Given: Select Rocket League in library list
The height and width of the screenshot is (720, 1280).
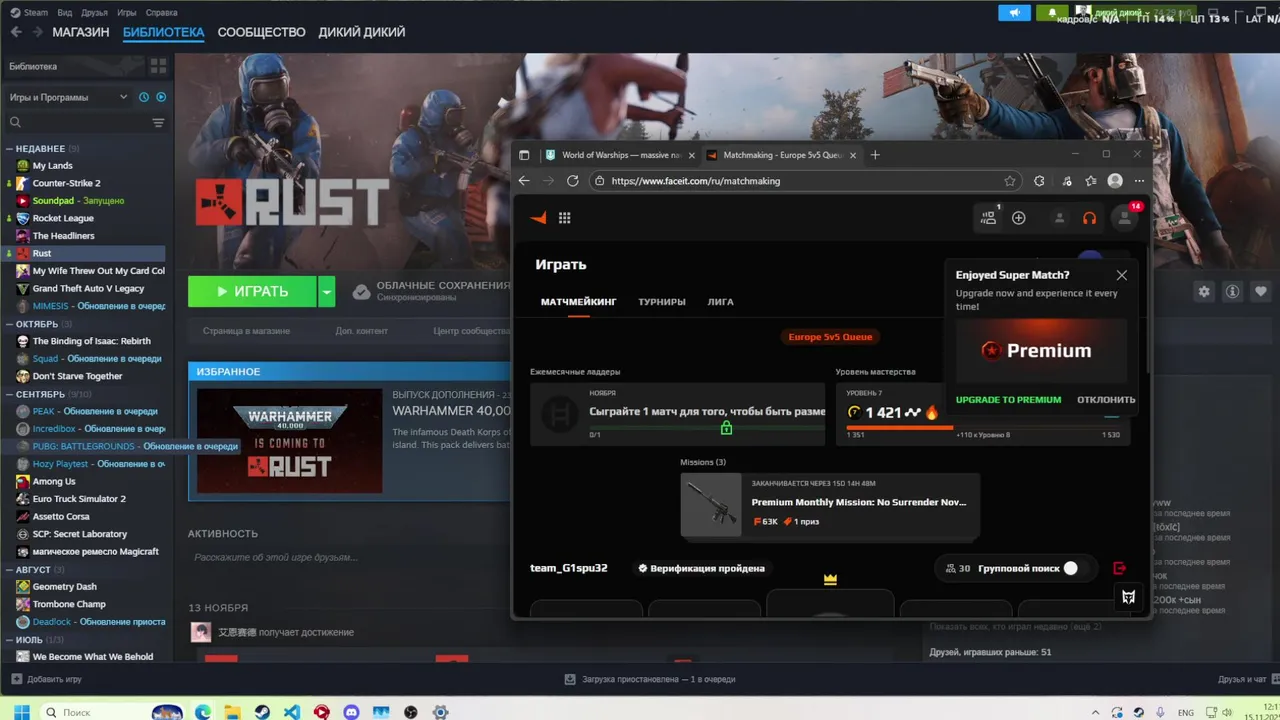Looking at the screenshot, I should [x=63, y=218].
